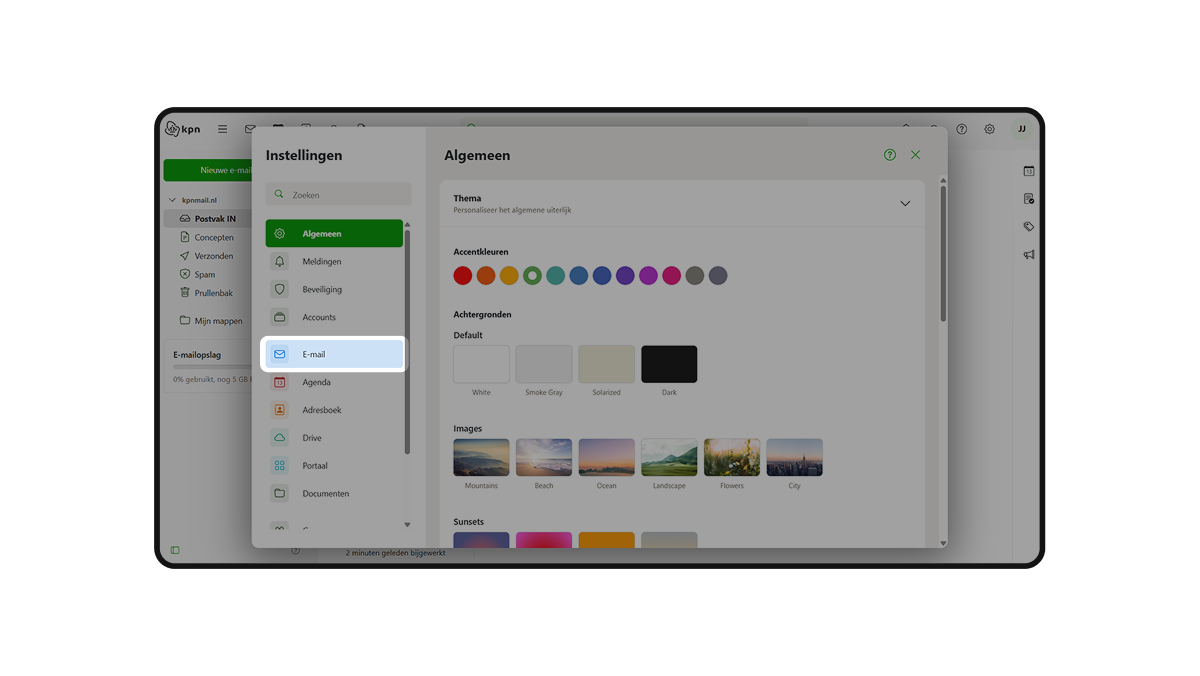Click the Documenten folder icon

pos(280,493)
